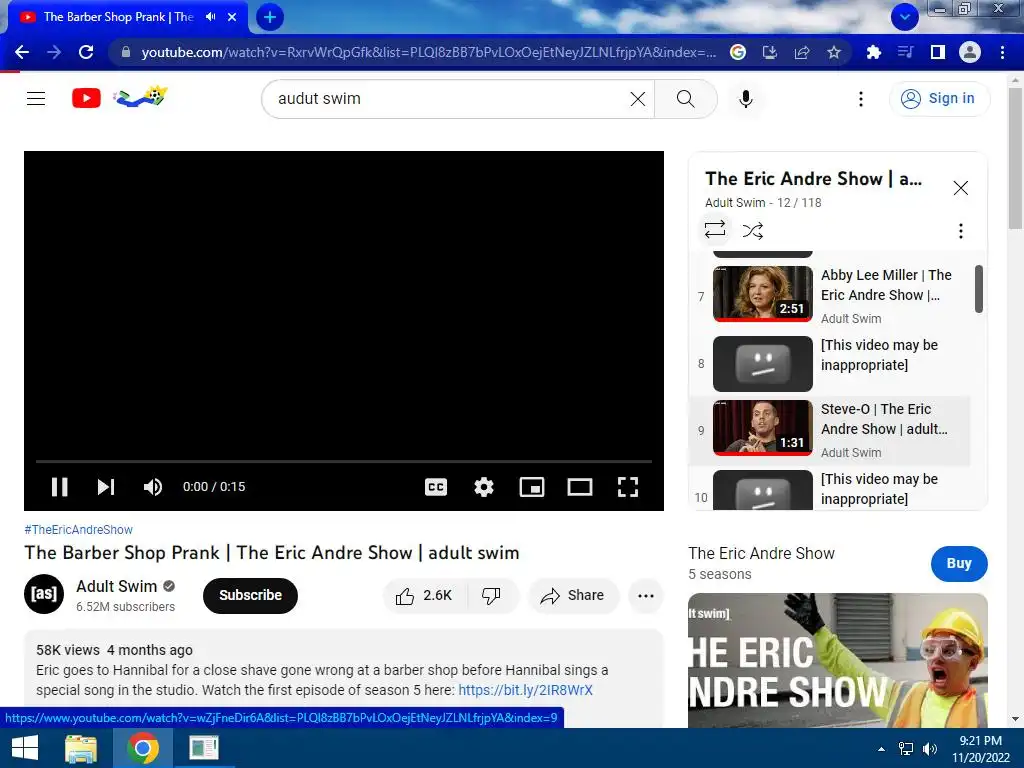Open Chrome profile avatar
Screen dimensions: 1024x768
tap(969, 52)
